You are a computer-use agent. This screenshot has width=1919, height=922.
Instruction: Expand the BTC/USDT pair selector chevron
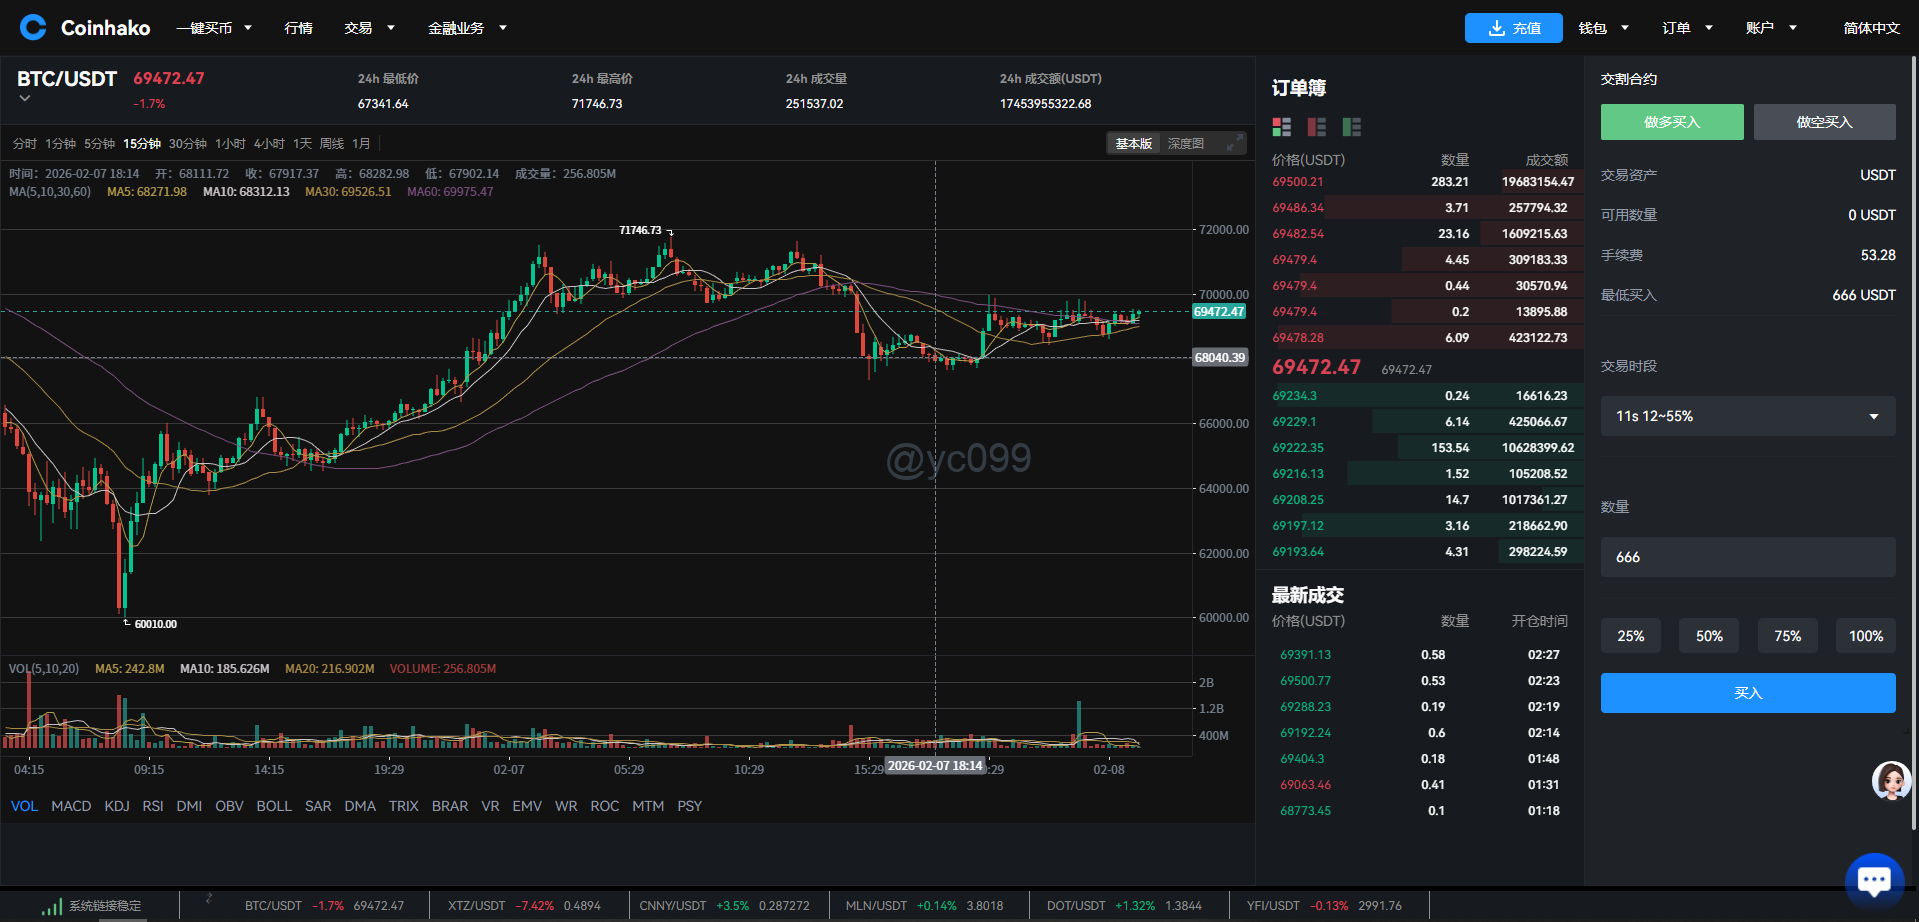point(25,98)
